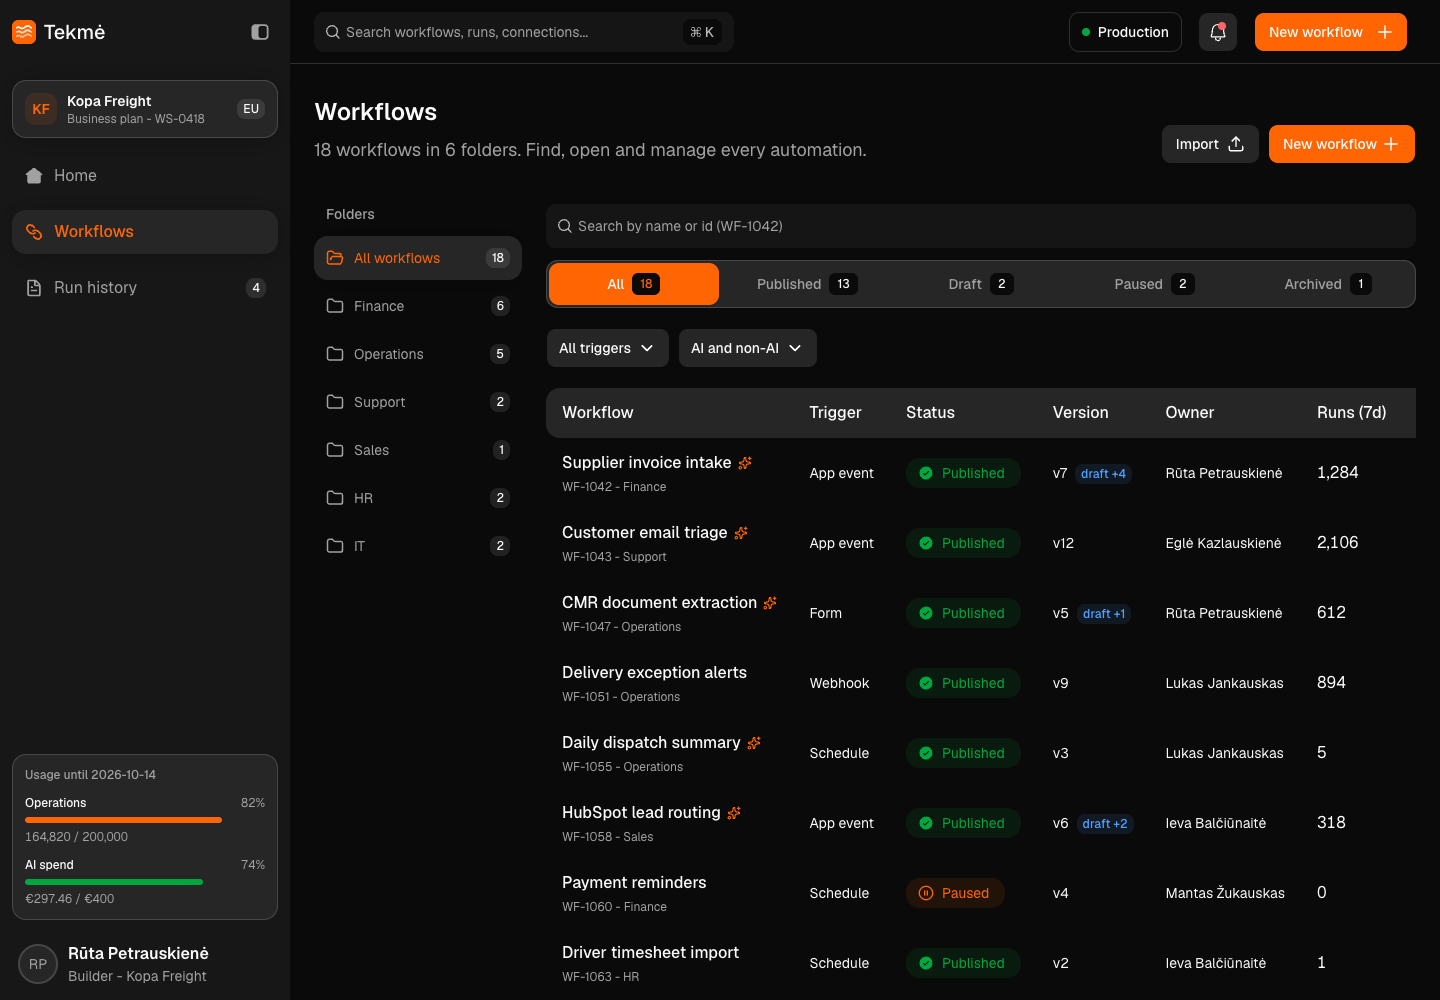Open the Kopa Freight workspace switcher
This screenshot has width=1440, height=1000.
[x=145, y=109]
